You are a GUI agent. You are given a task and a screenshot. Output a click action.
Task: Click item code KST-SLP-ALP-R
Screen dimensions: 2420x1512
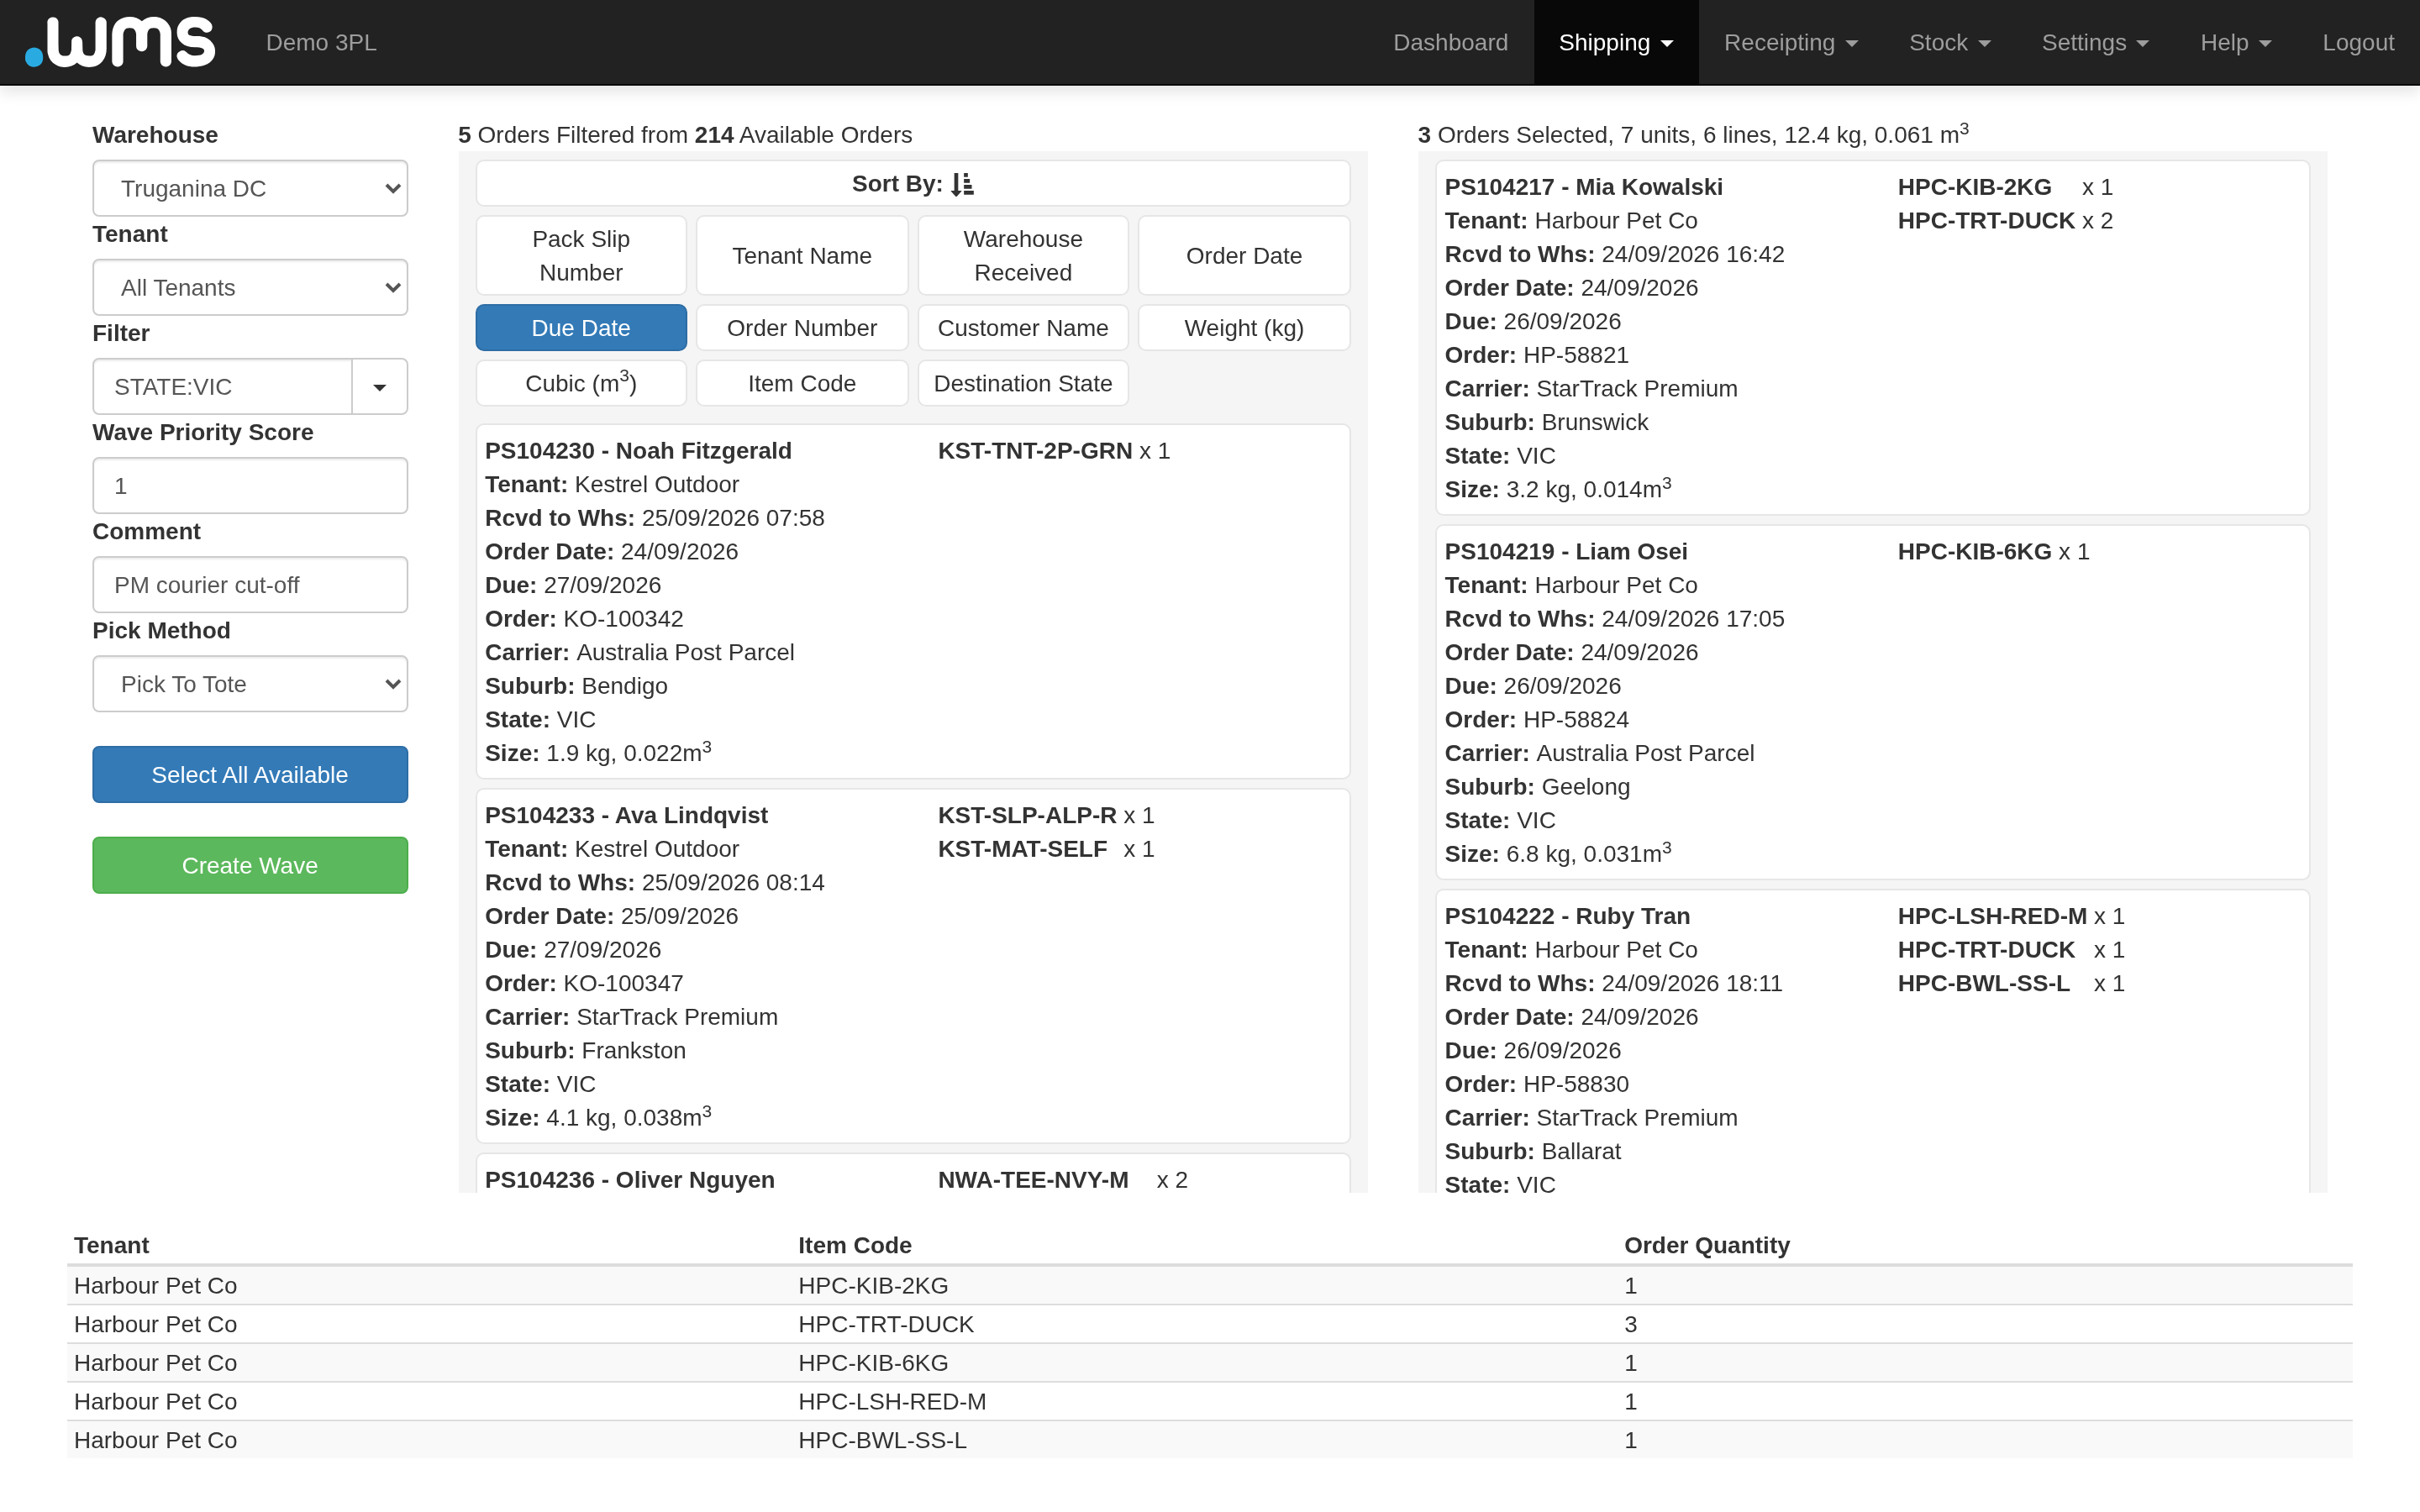tap(1027, 815)
